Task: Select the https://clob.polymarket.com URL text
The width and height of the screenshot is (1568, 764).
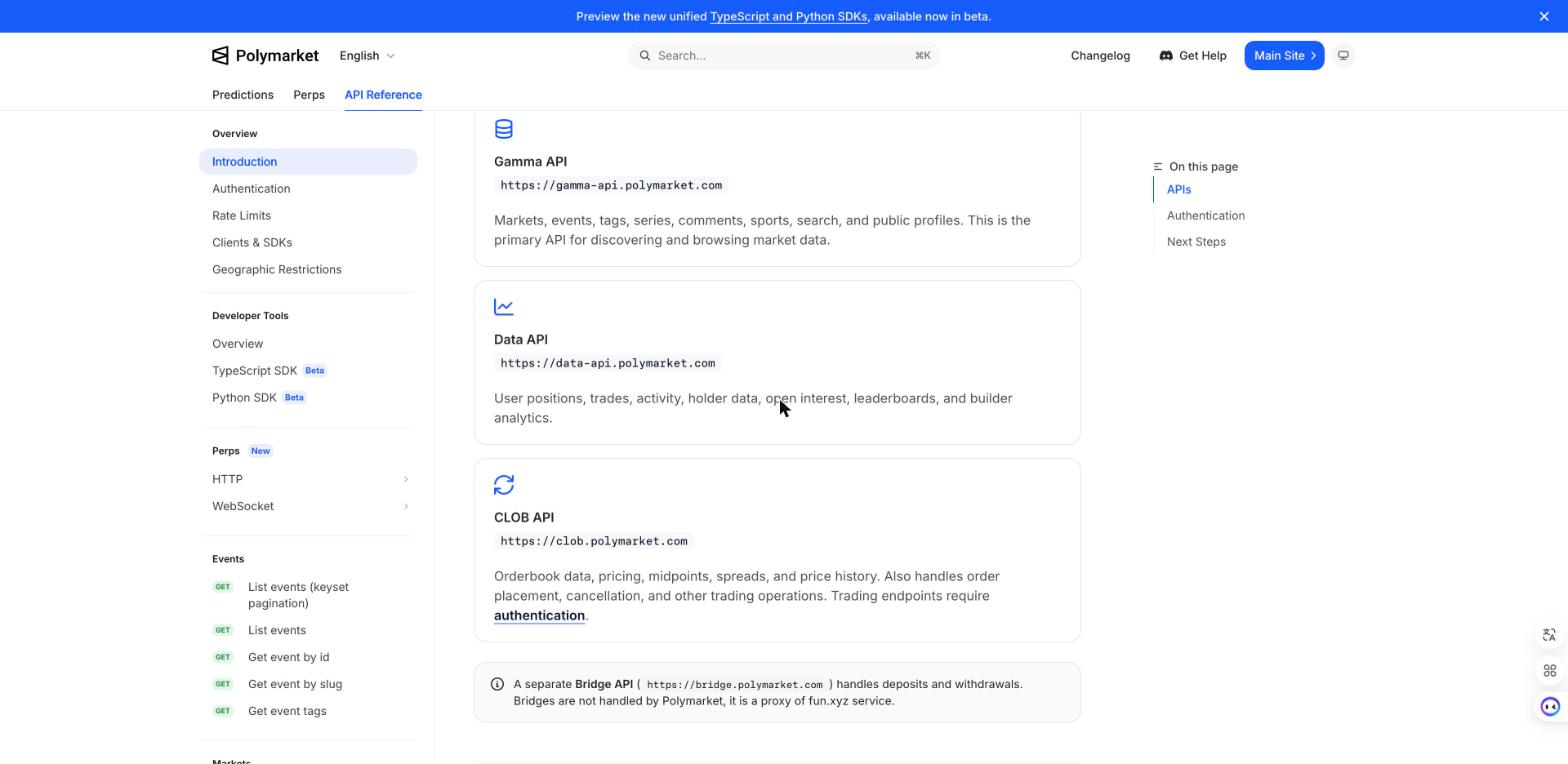Action: pos(594,541)
